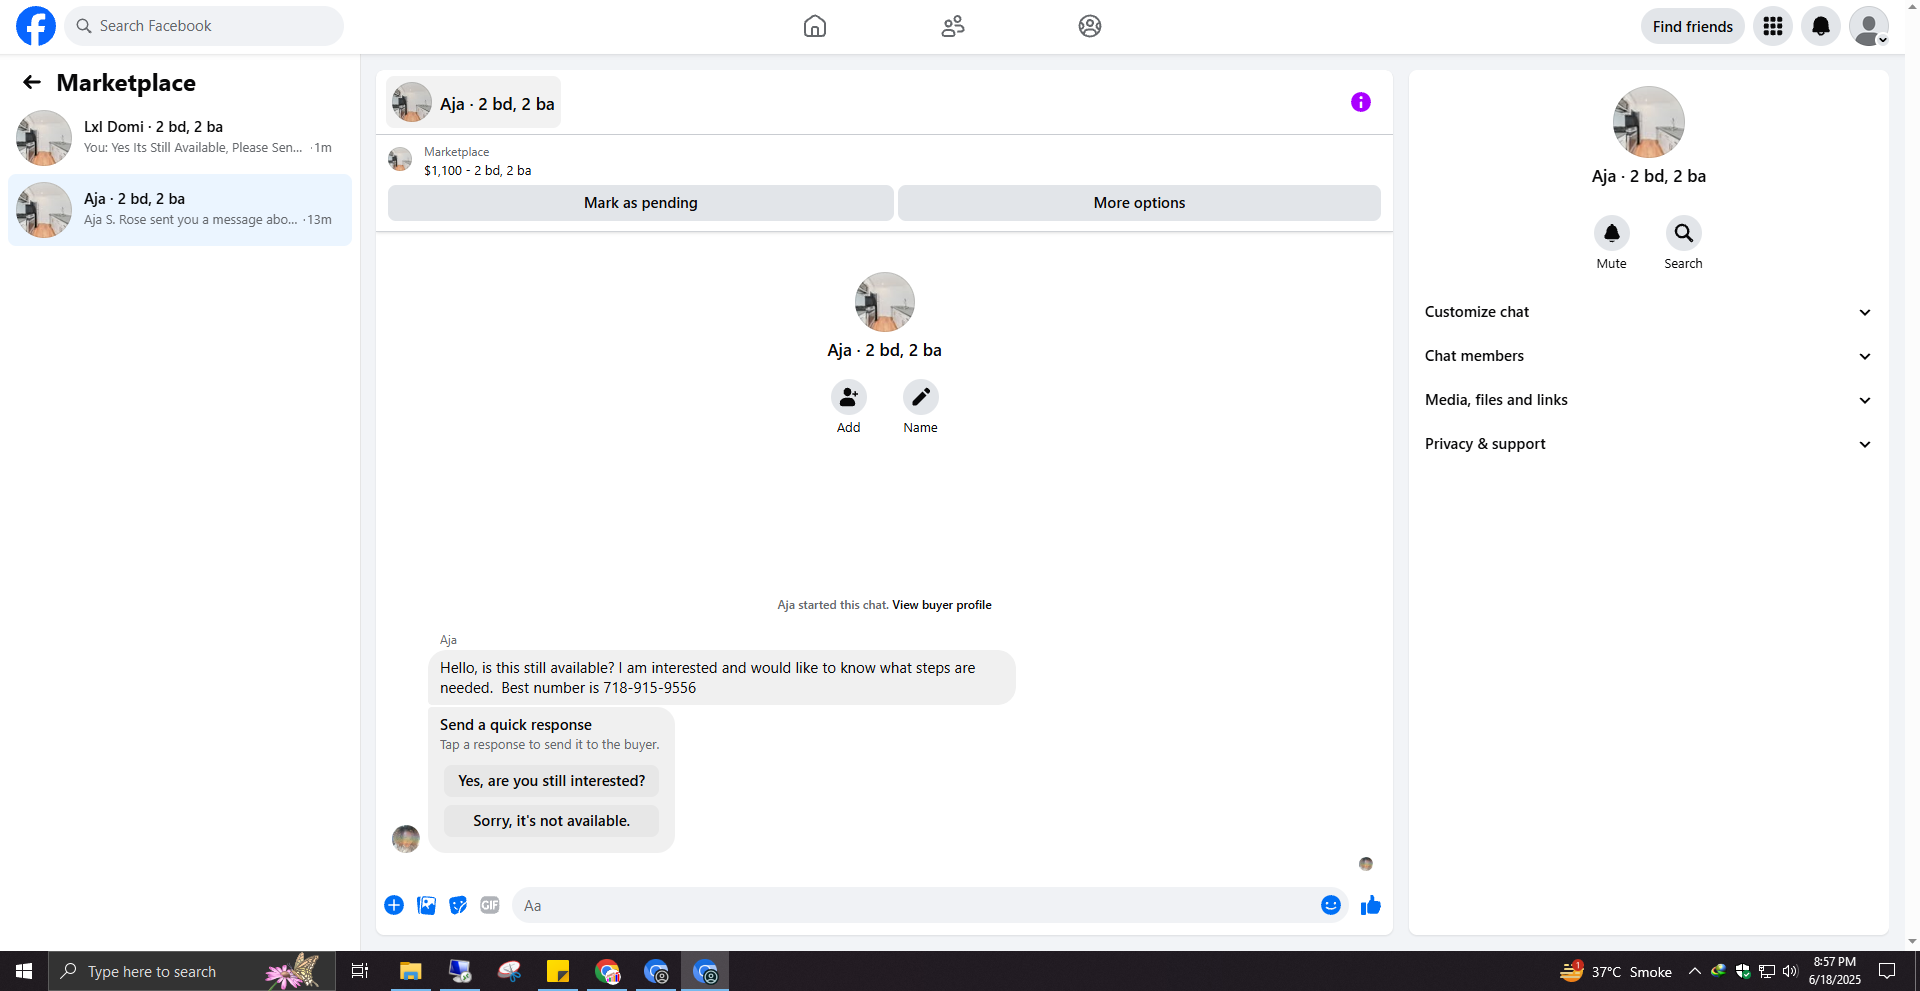
Task: Expand Customize chat section
Action: pyautogui.click(x=1648, y=312)
